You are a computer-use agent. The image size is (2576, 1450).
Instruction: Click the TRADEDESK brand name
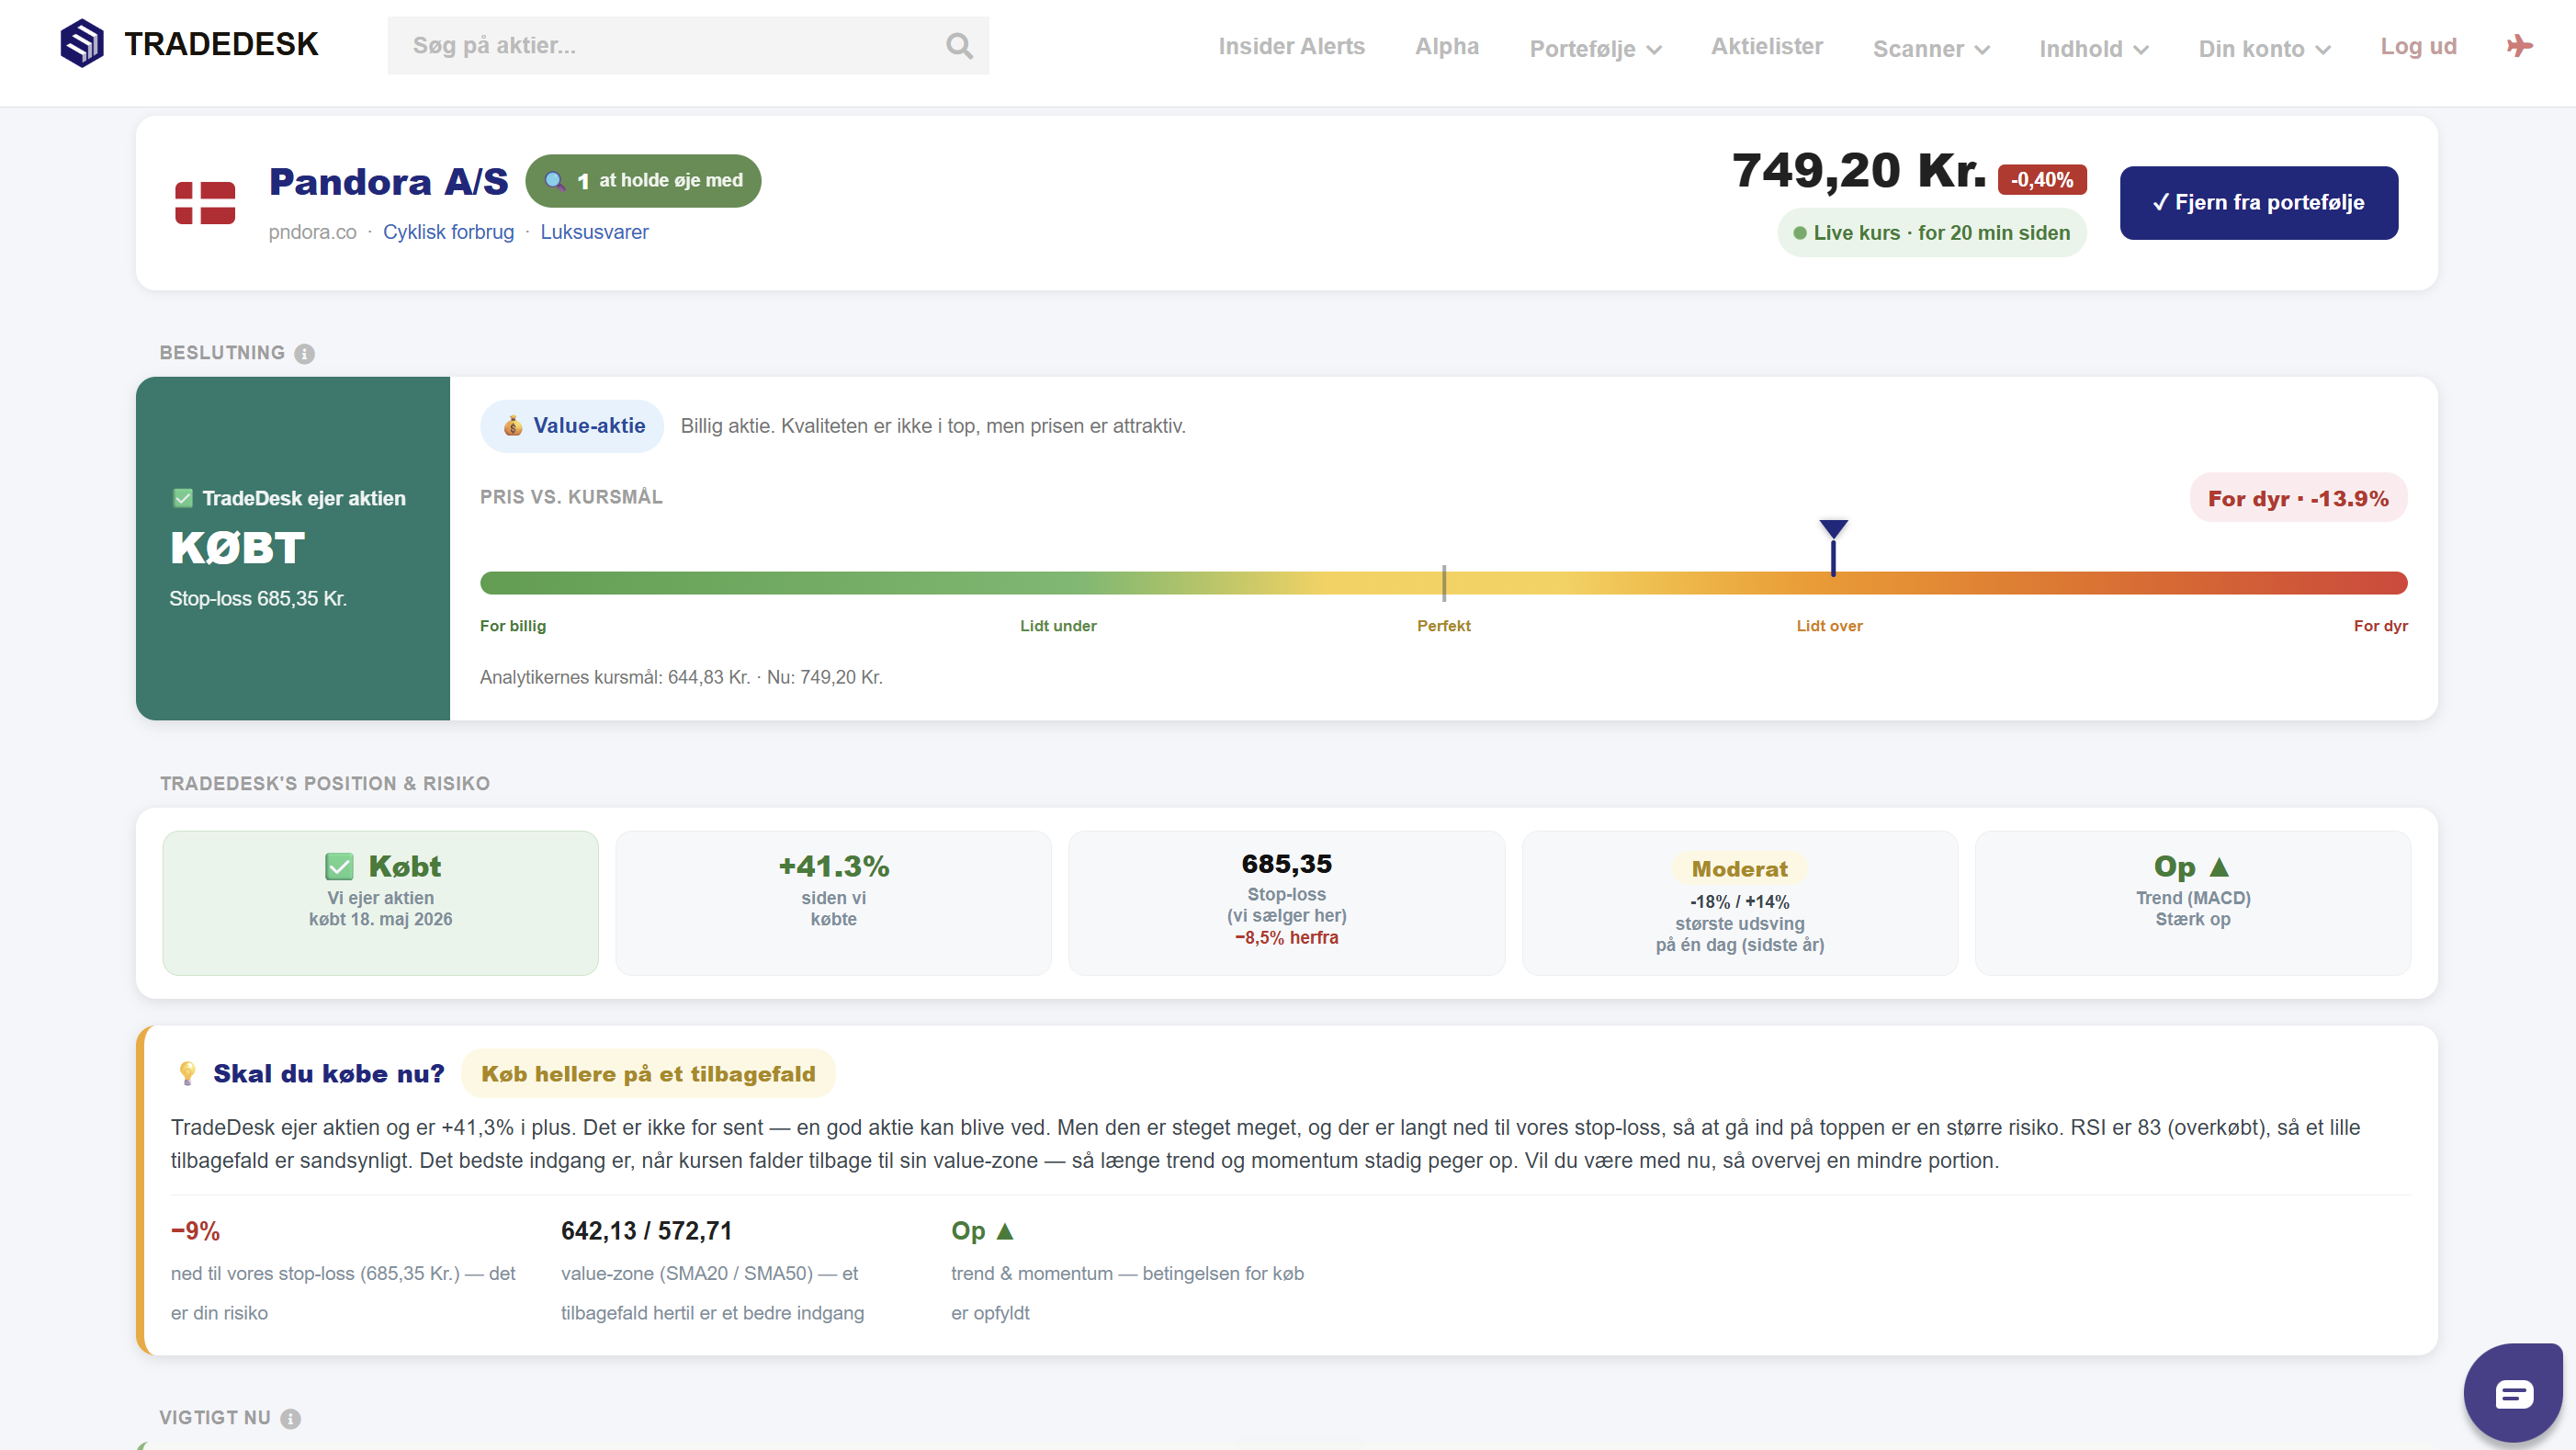click(x=221, y=44)
